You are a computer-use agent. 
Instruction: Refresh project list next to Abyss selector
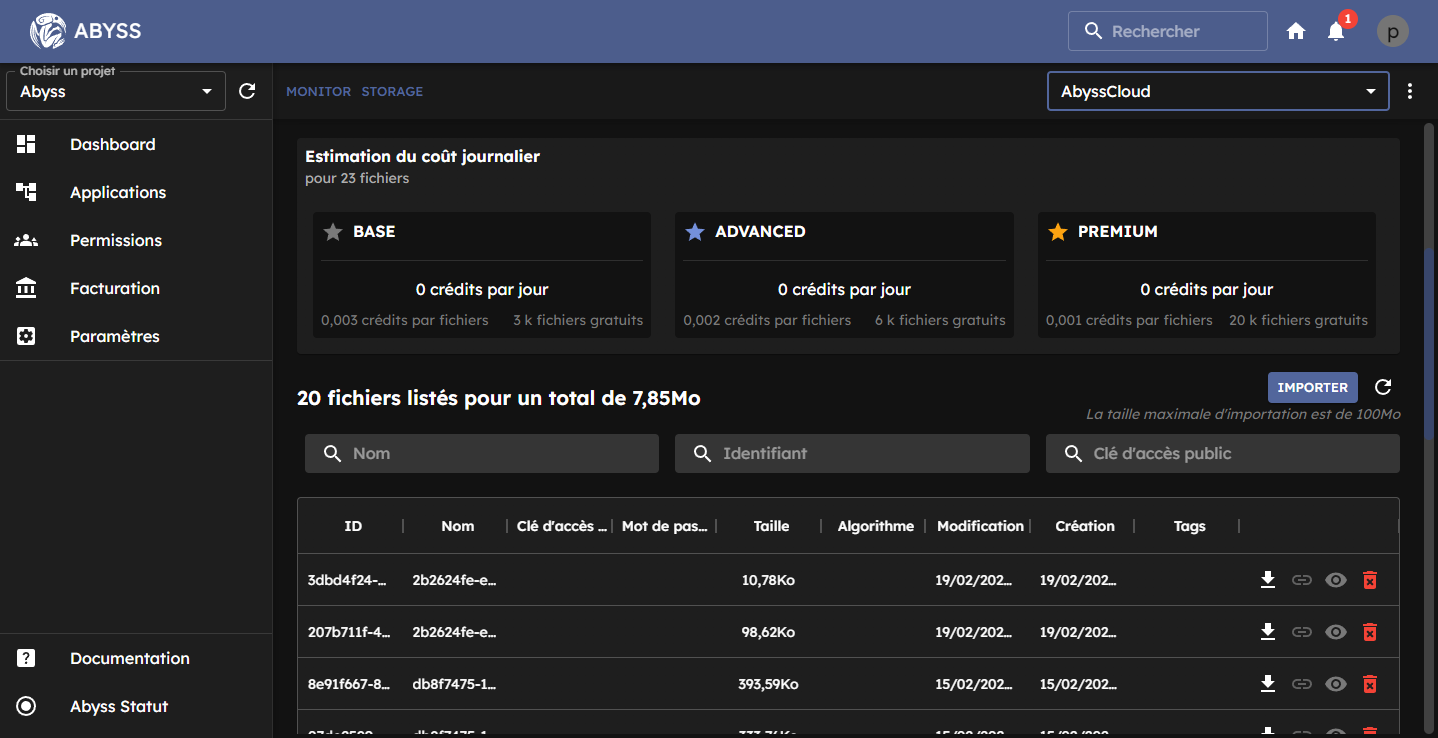click(x=248, y=91)
